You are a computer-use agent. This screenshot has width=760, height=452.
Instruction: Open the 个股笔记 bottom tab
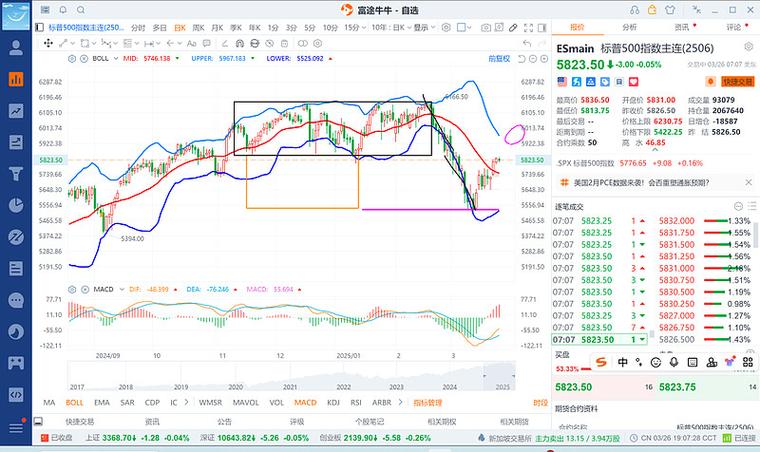coord(369,421)
